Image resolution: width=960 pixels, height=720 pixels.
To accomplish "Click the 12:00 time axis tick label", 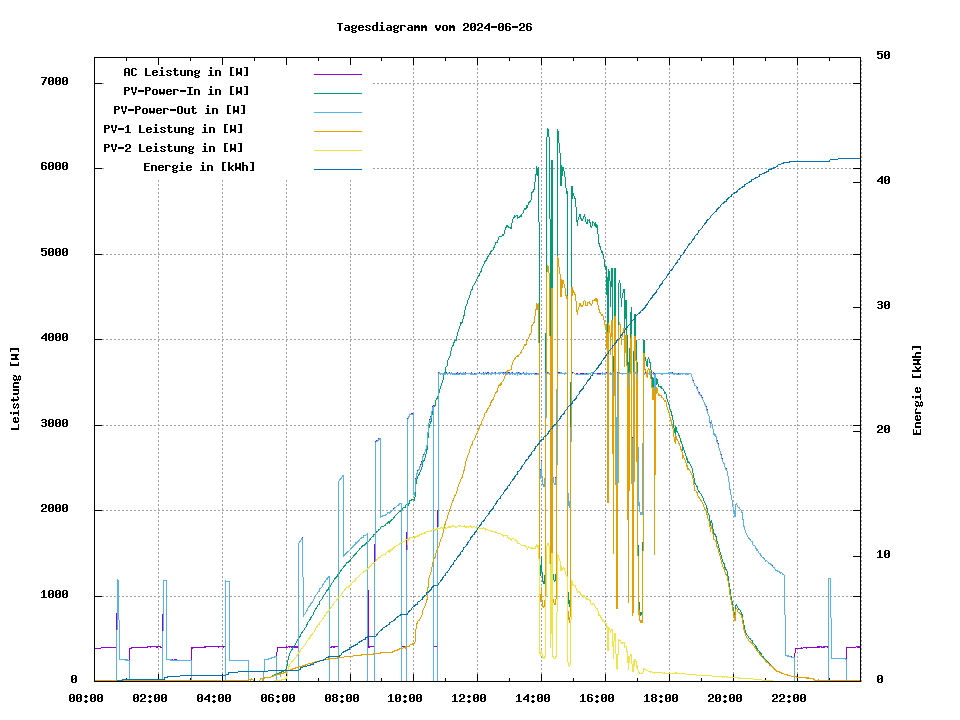I will coord(468,698).
